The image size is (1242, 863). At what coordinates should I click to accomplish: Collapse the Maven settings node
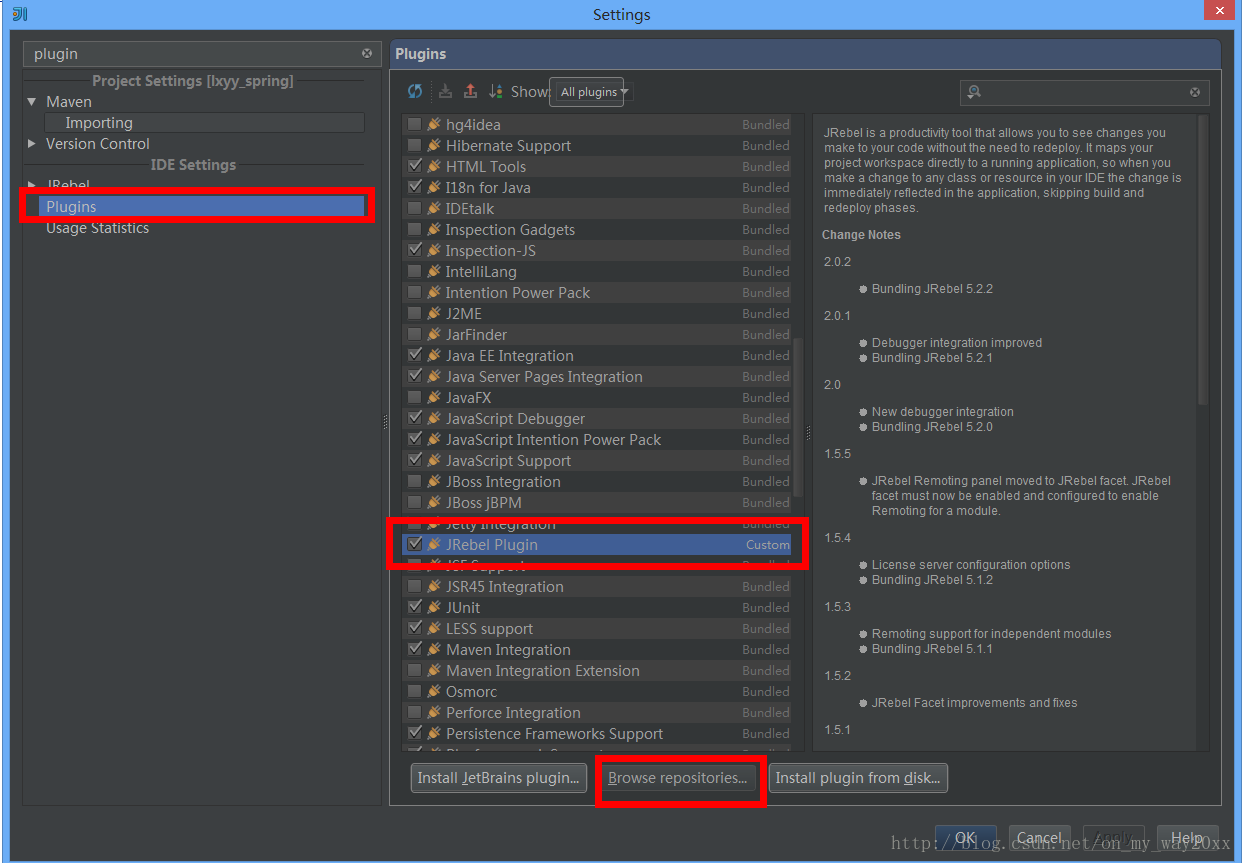(32, 102)
